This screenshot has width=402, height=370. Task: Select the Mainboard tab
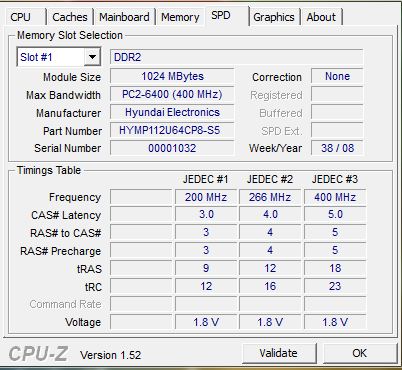[124, 17]
